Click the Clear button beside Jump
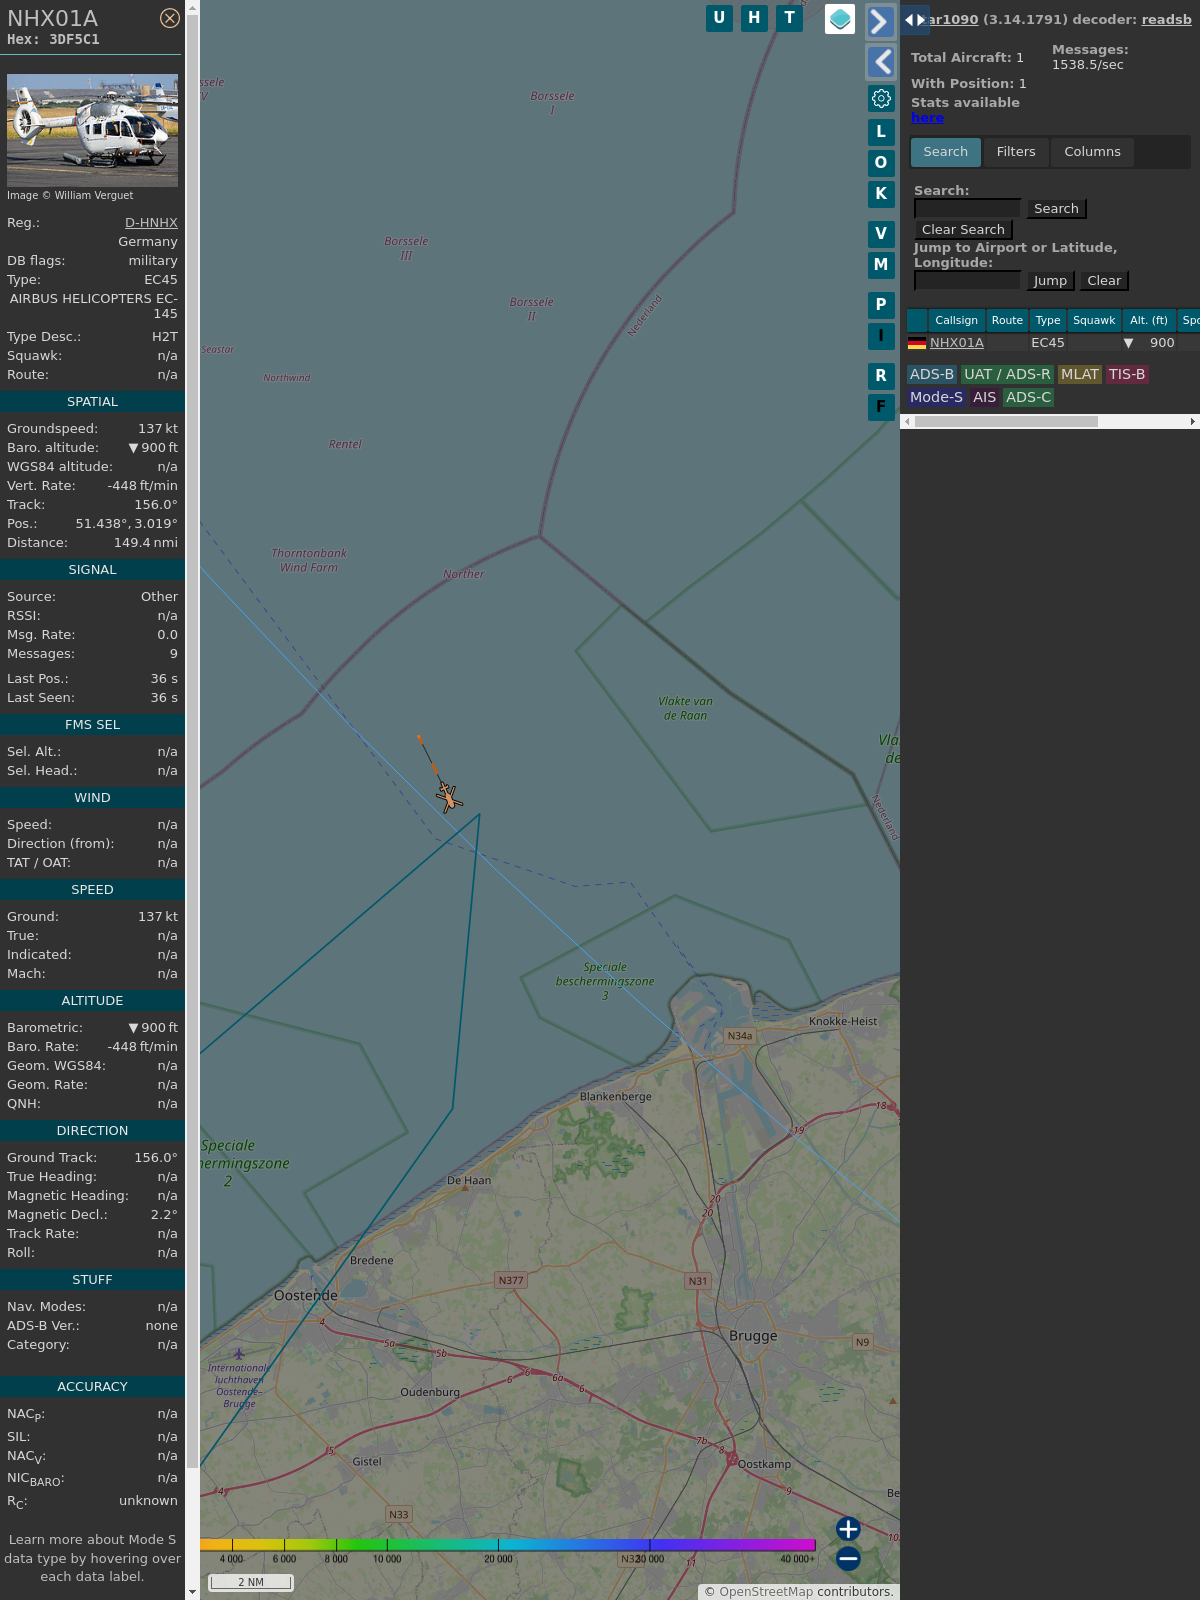The height and width of the screenshot is (1600, 1200). pyautogui.click(x=1104, y=280)
